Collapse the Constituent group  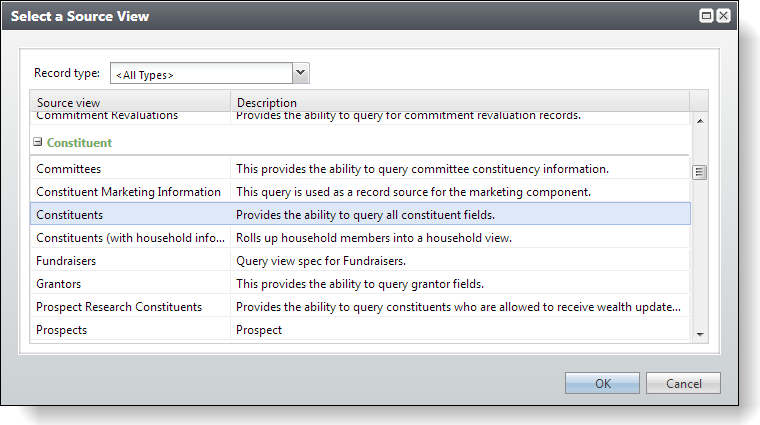click(37, 142)
